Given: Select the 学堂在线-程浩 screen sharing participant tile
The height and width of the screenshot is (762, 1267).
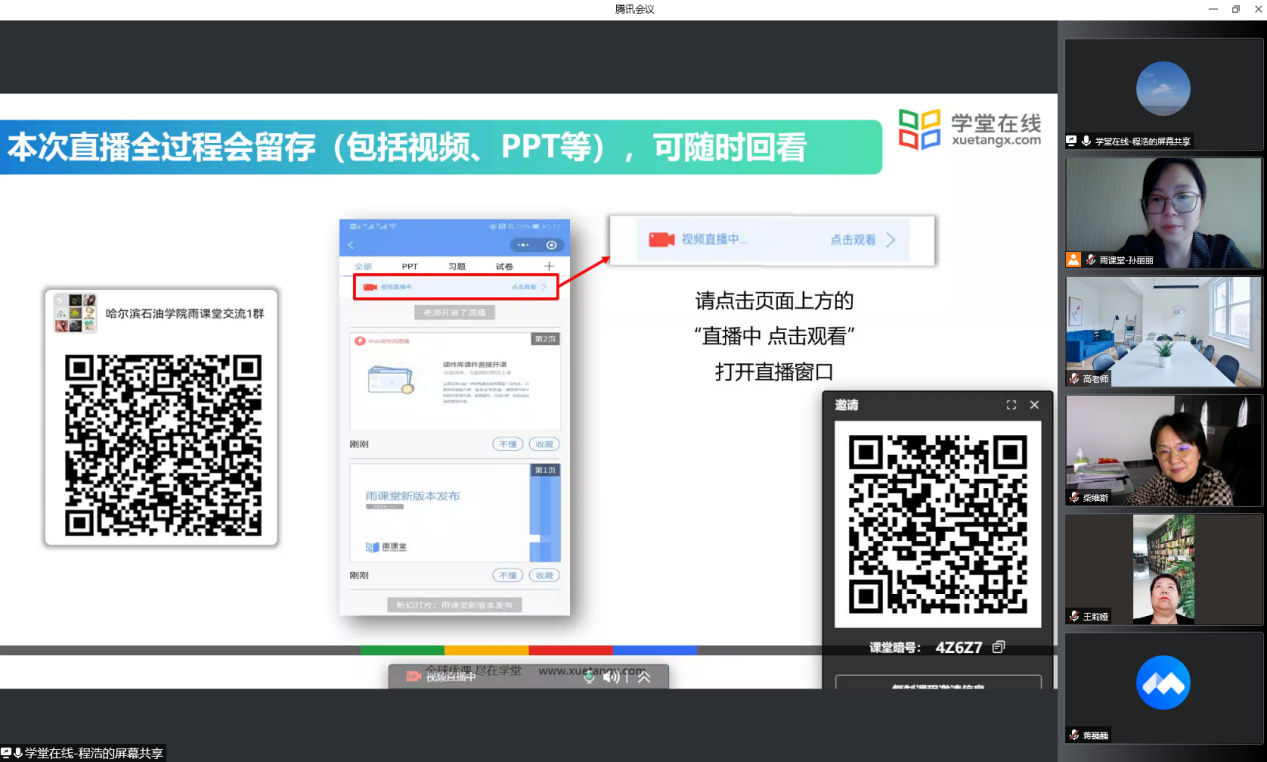Looking at the screenshot, I should tap(1163, 94).
